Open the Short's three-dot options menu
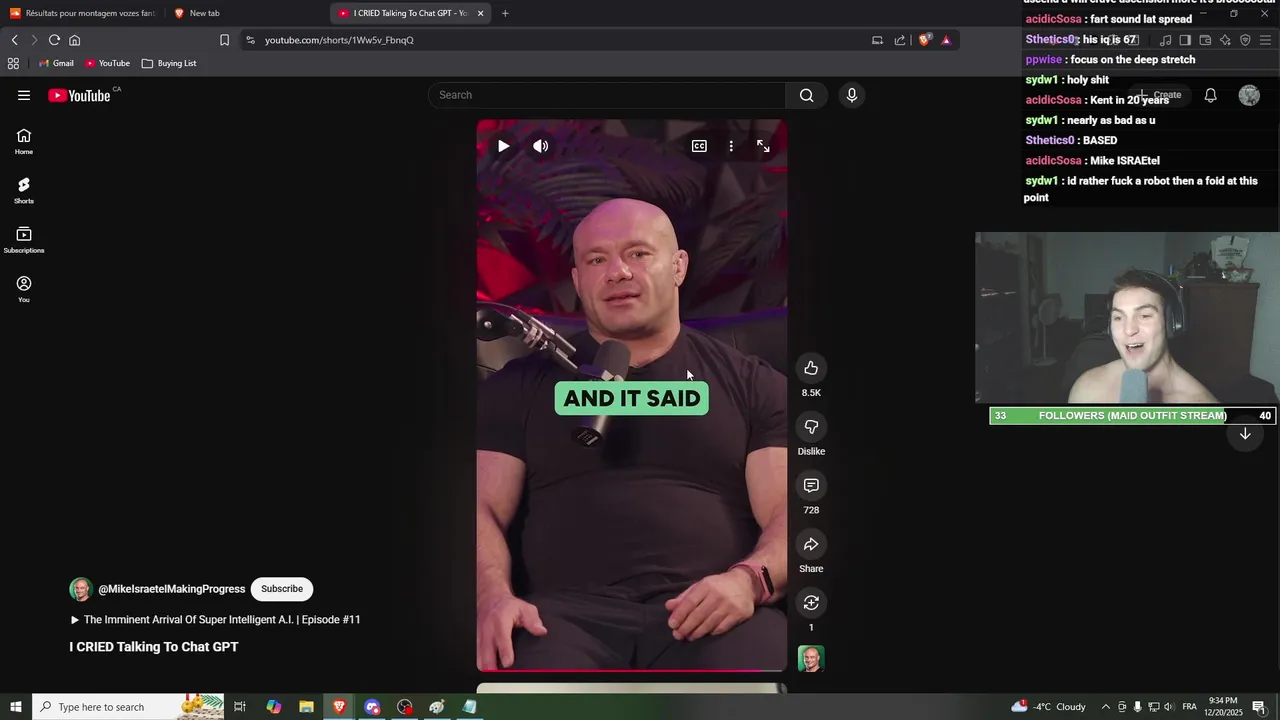Screen dimensions: 1280x720 731,146
